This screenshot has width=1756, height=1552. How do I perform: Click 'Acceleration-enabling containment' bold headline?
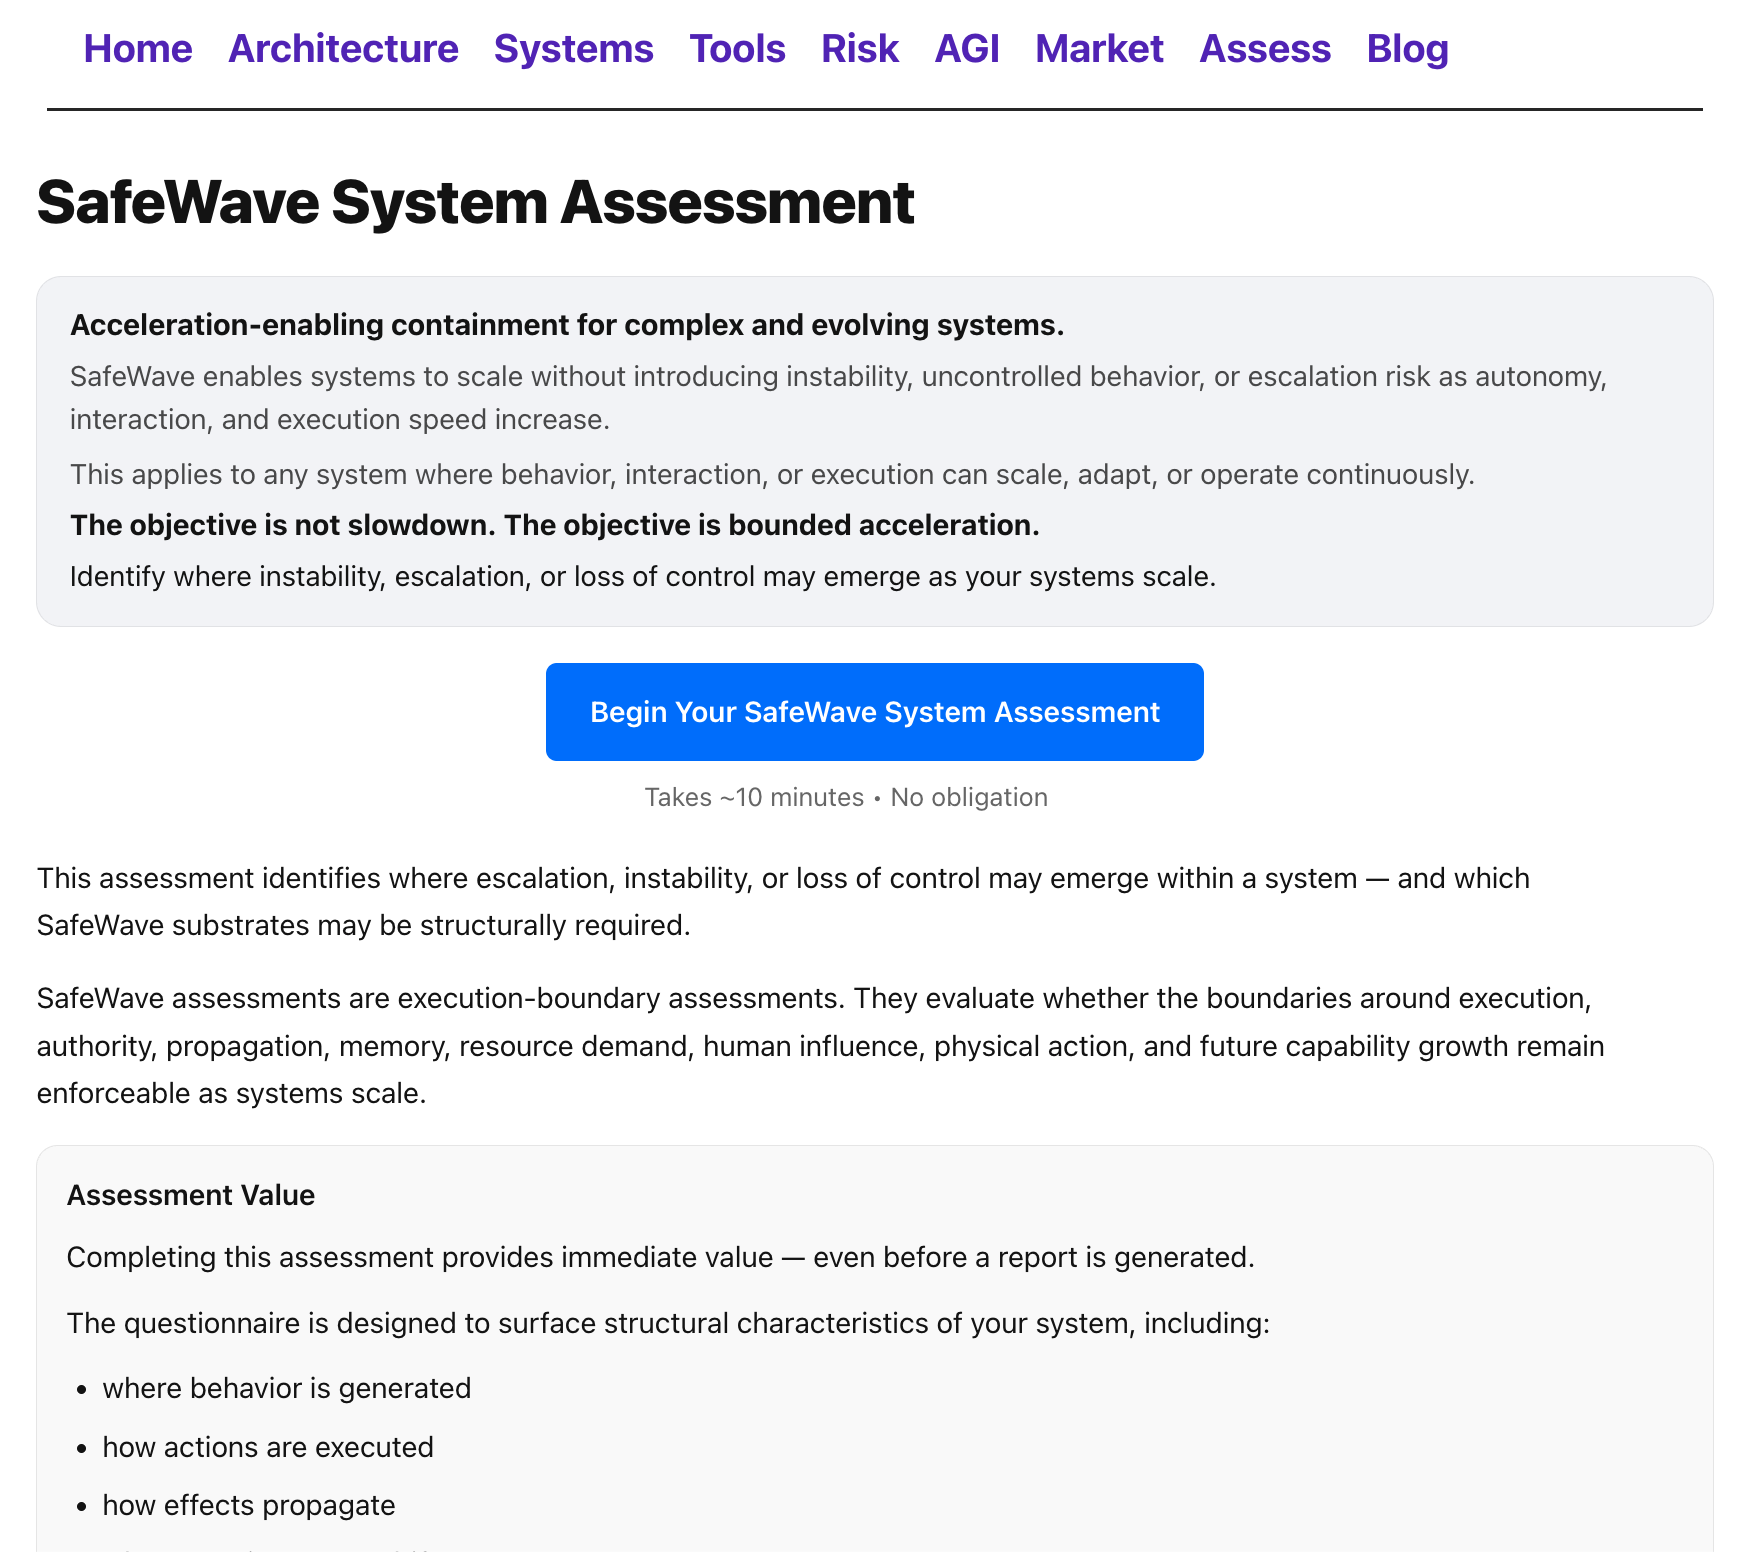tap(567, 325)
